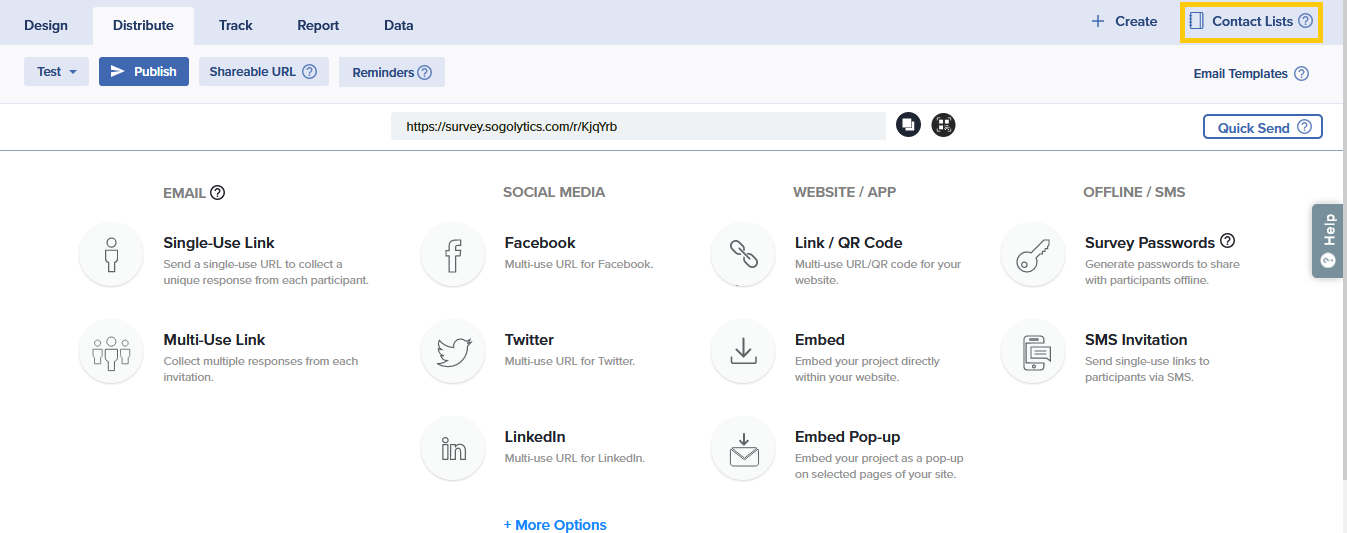
Task: Select the Single-Use Link person icon
Action: pos(111,255)
